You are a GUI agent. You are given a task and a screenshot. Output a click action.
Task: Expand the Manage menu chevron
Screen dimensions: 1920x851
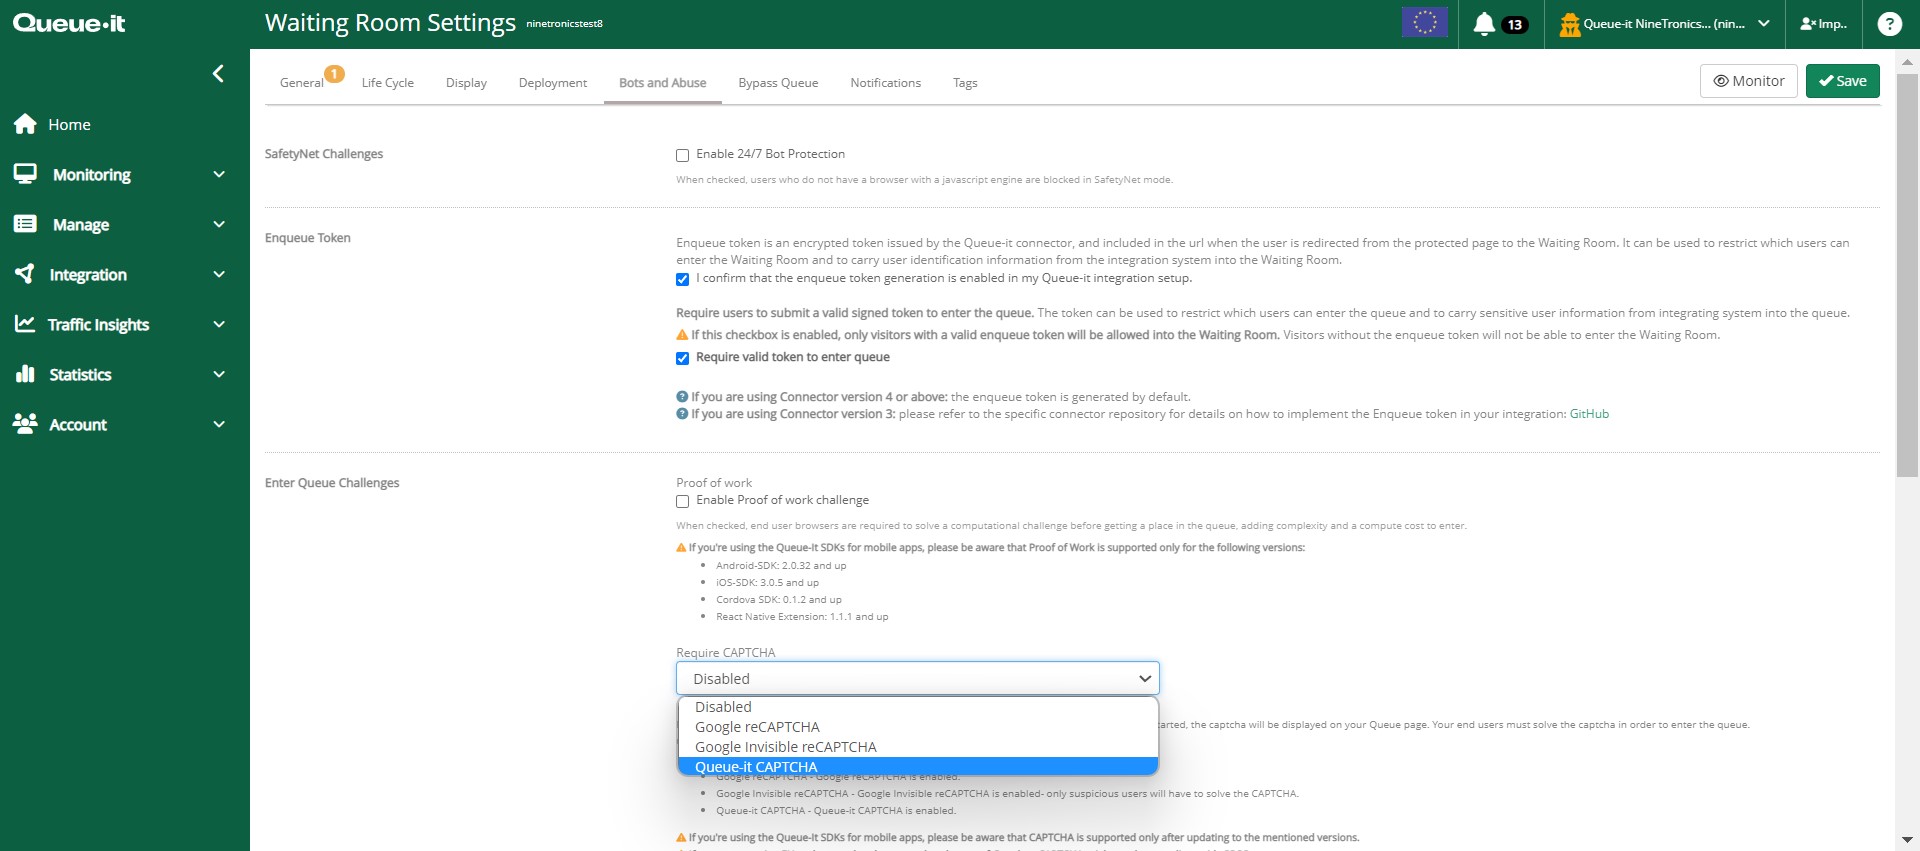point(219,224)
